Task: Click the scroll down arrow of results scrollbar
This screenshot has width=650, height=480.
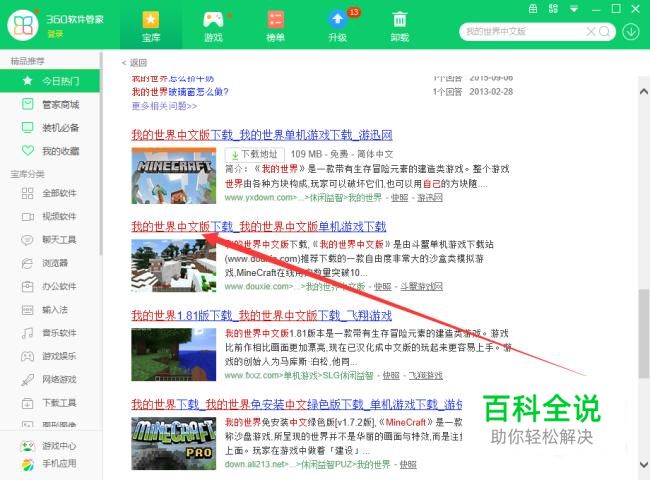Action: (x=644, y=464)
